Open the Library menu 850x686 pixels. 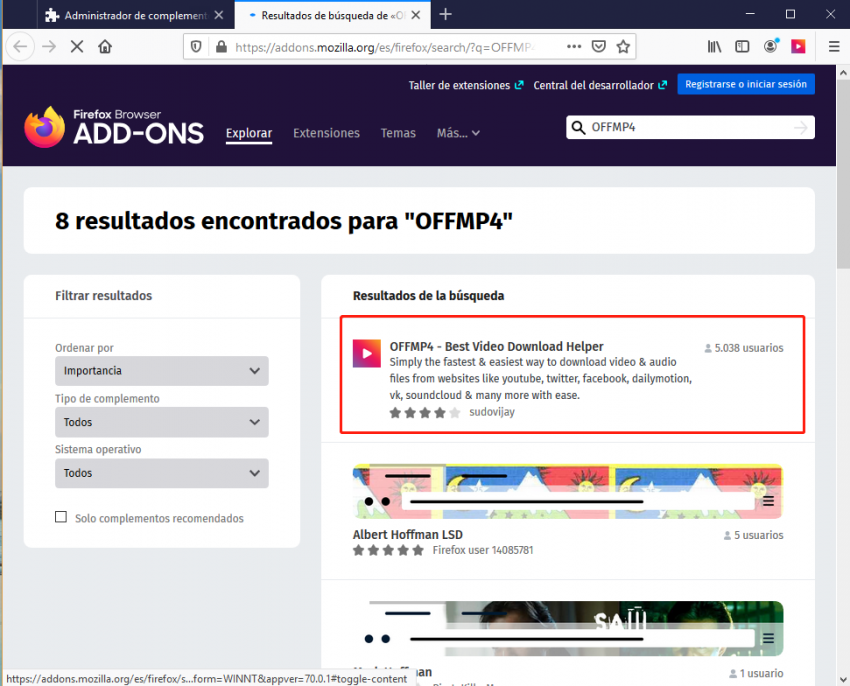pyautogui.click(x=714, y=47)
